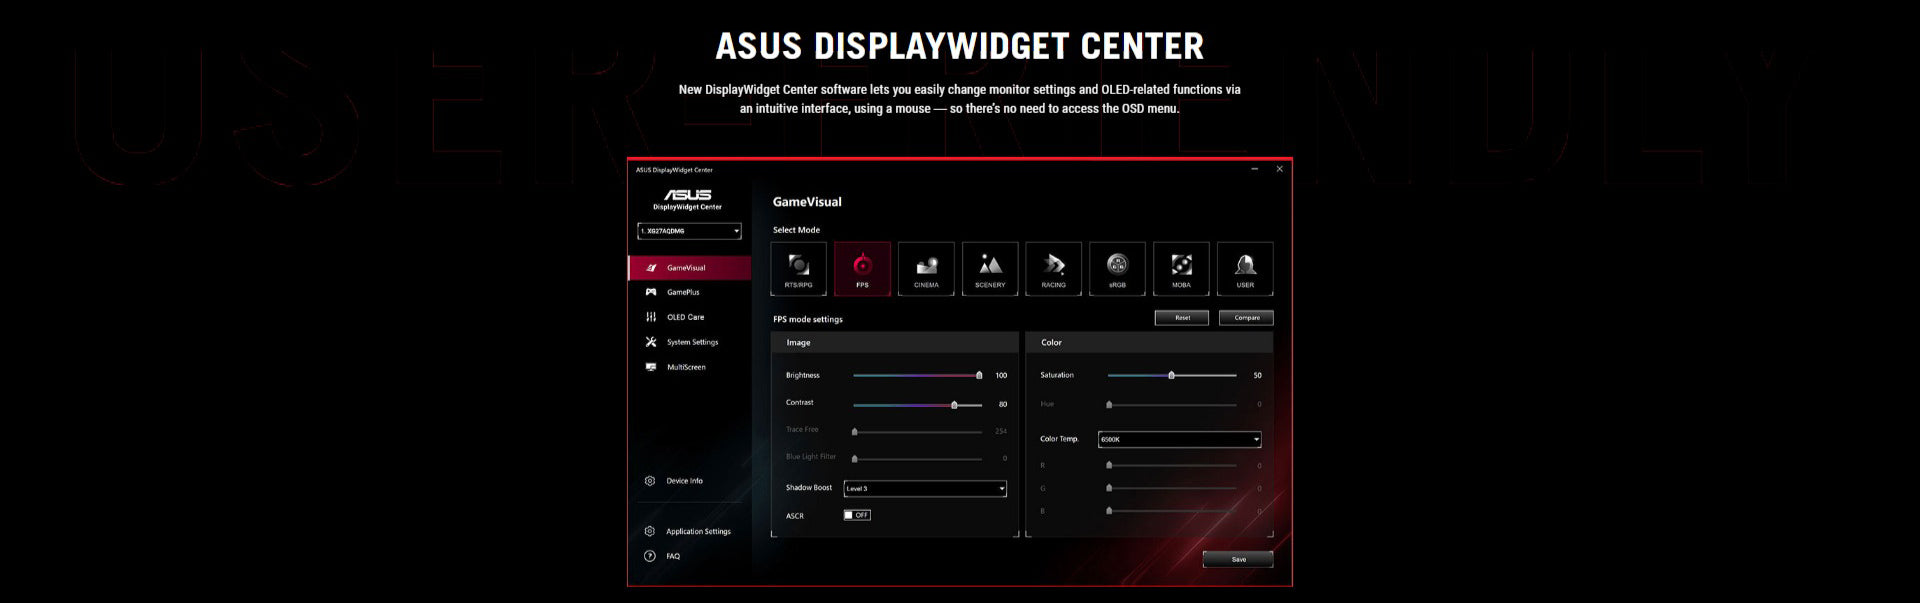Choose the MOBA mode icon

tap(1181, 268)
